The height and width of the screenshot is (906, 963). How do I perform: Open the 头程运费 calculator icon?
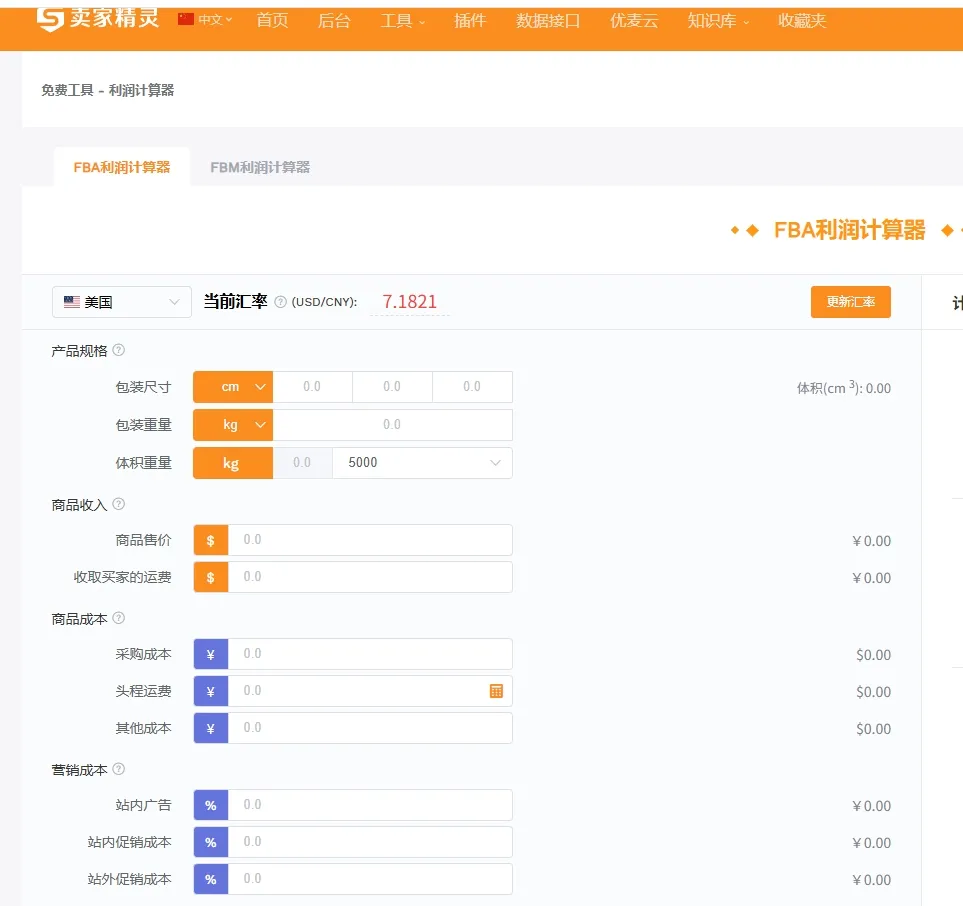coord(496,691)
